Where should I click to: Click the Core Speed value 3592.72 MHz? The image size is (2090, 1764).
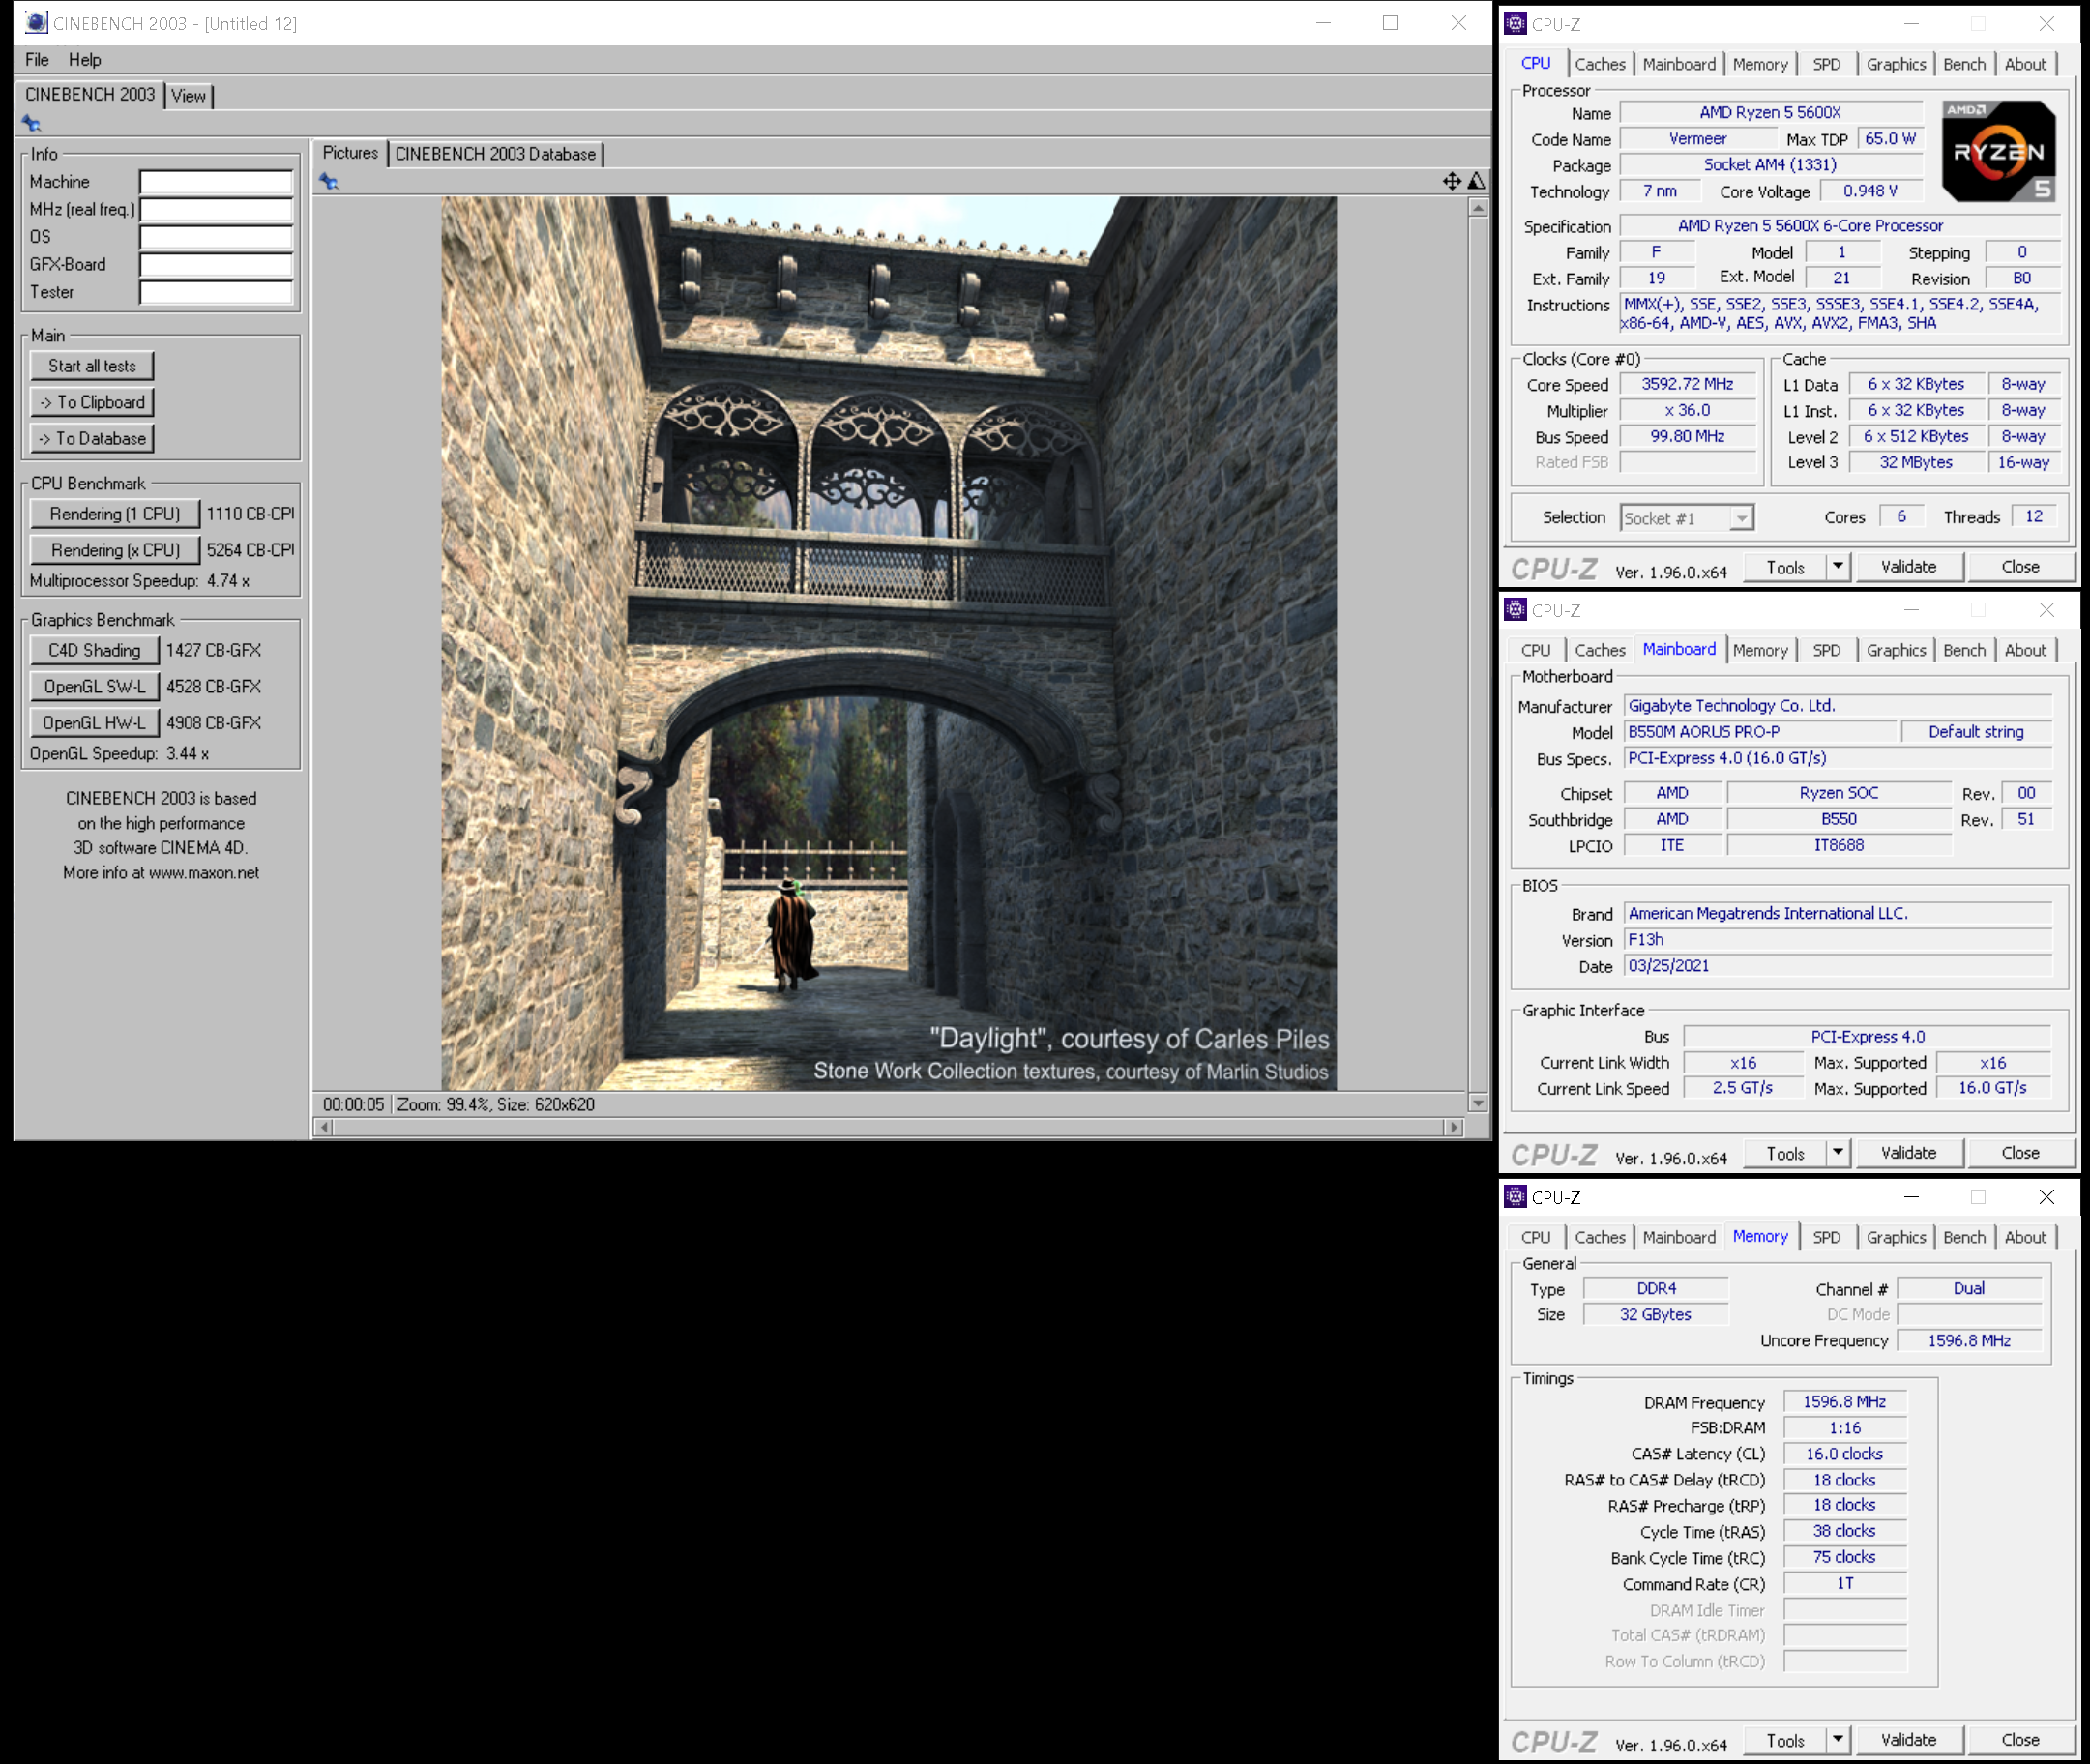point(1687,384)
